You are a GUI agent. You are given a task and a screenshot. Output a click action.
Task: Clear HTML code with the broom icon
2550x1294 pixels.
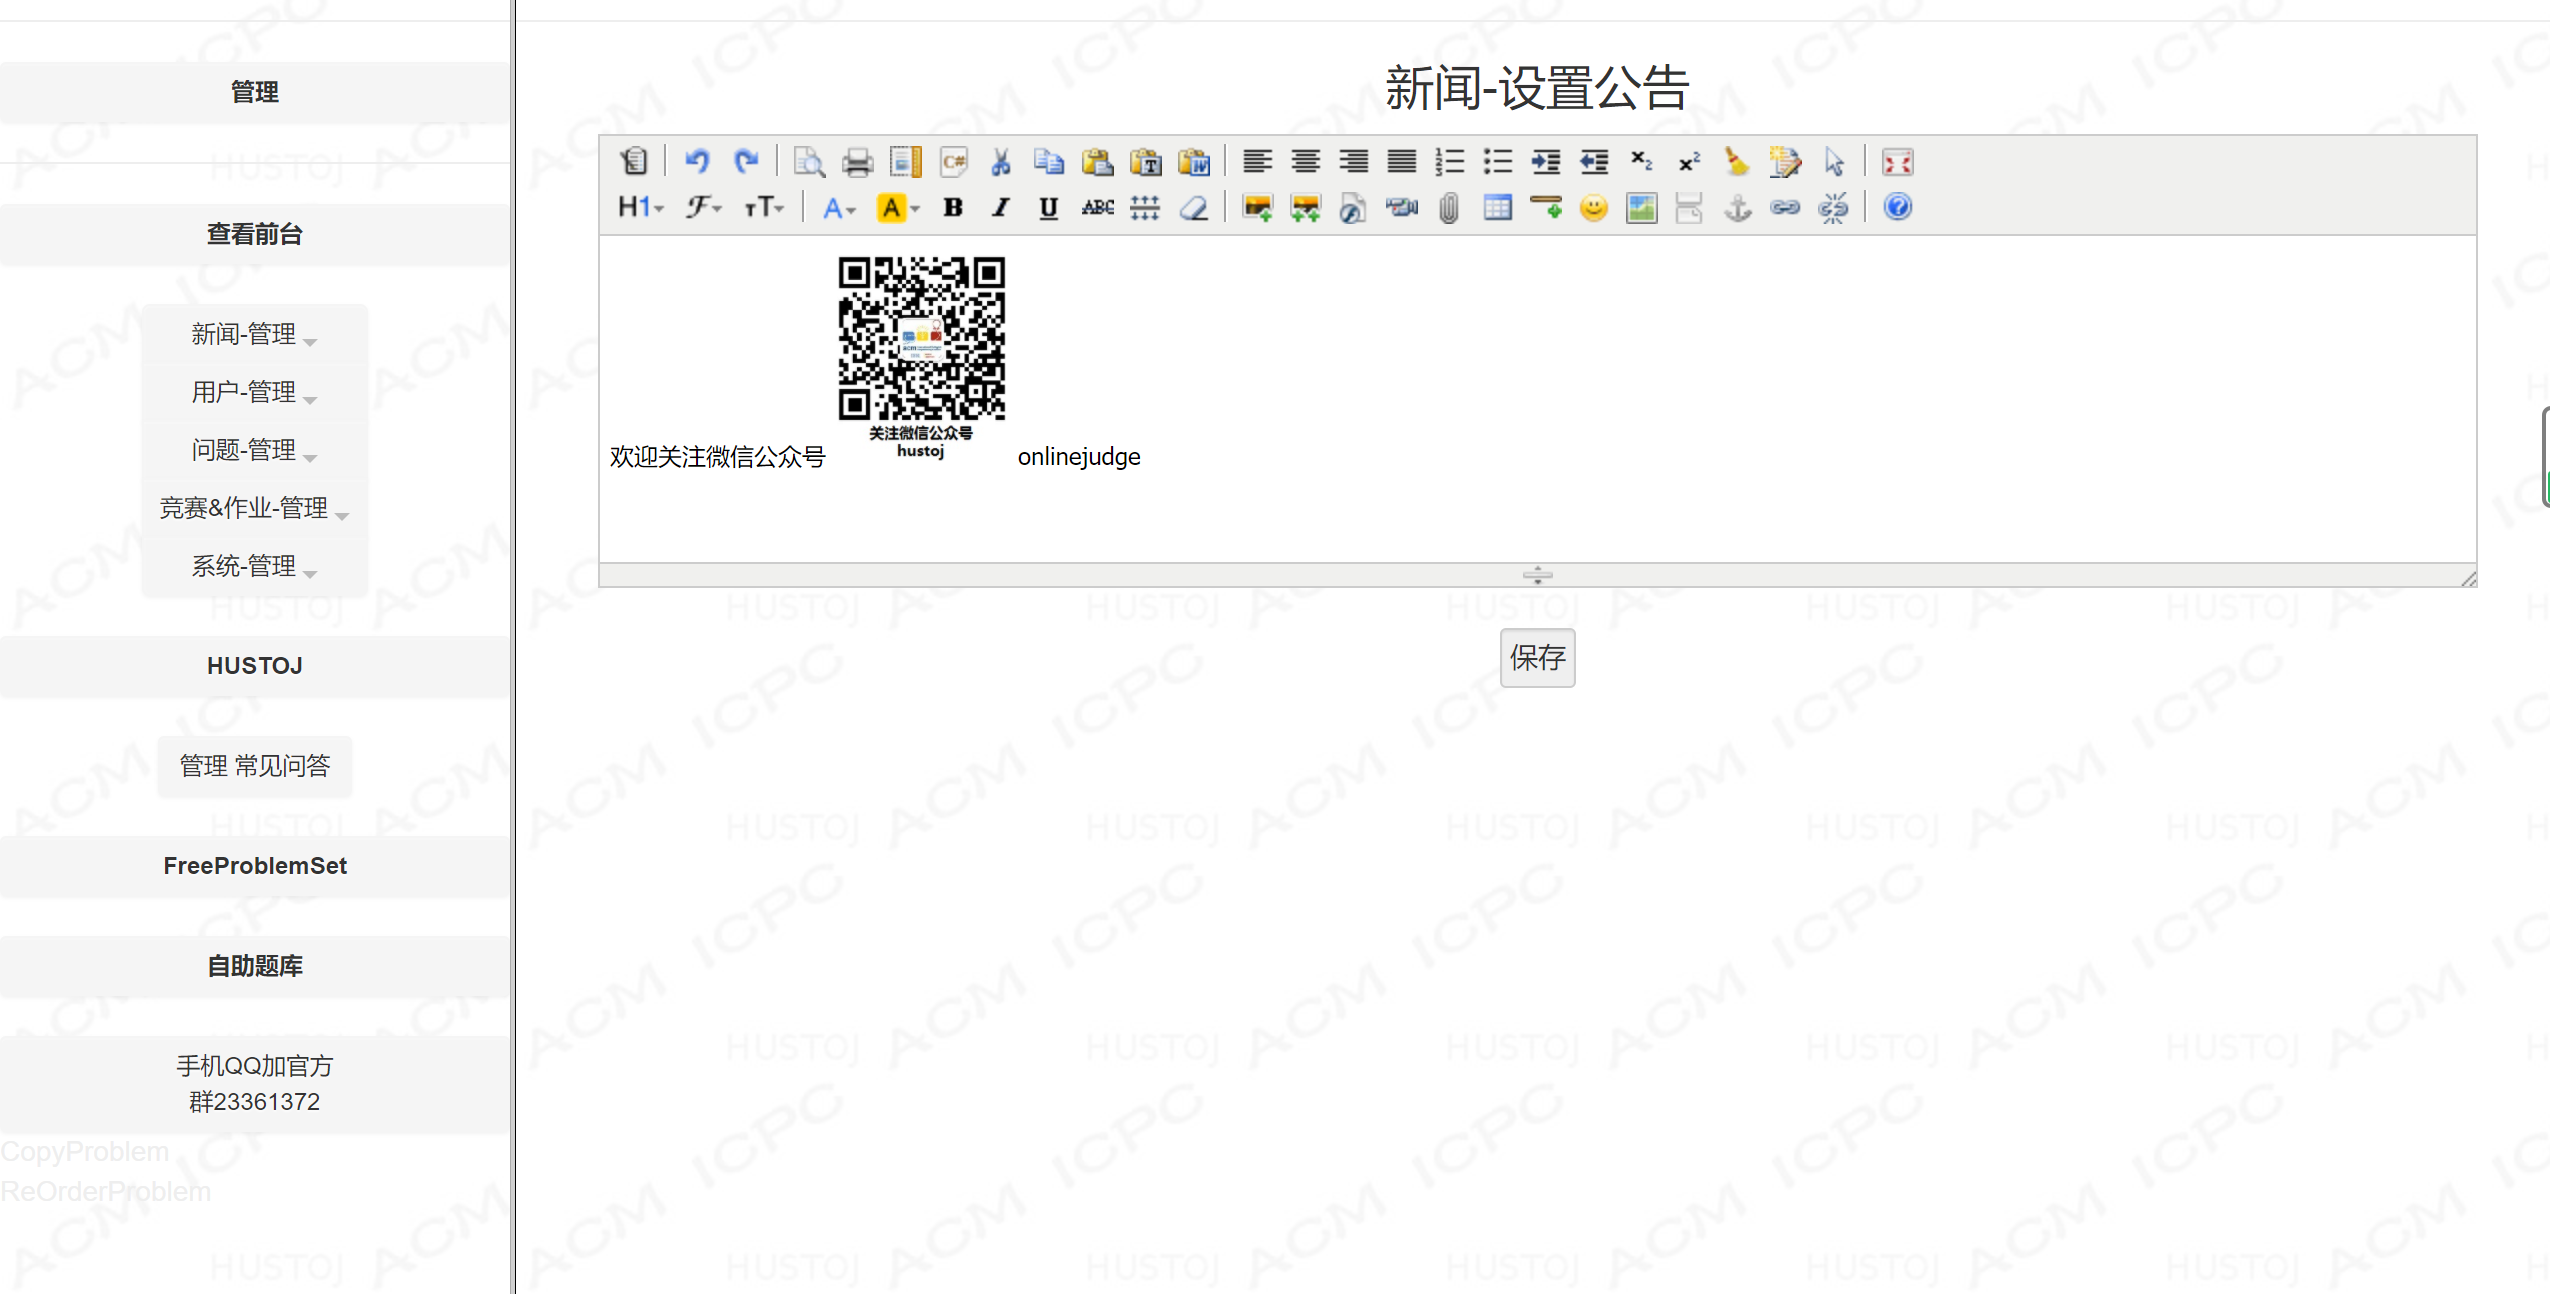click(1737, 161)
